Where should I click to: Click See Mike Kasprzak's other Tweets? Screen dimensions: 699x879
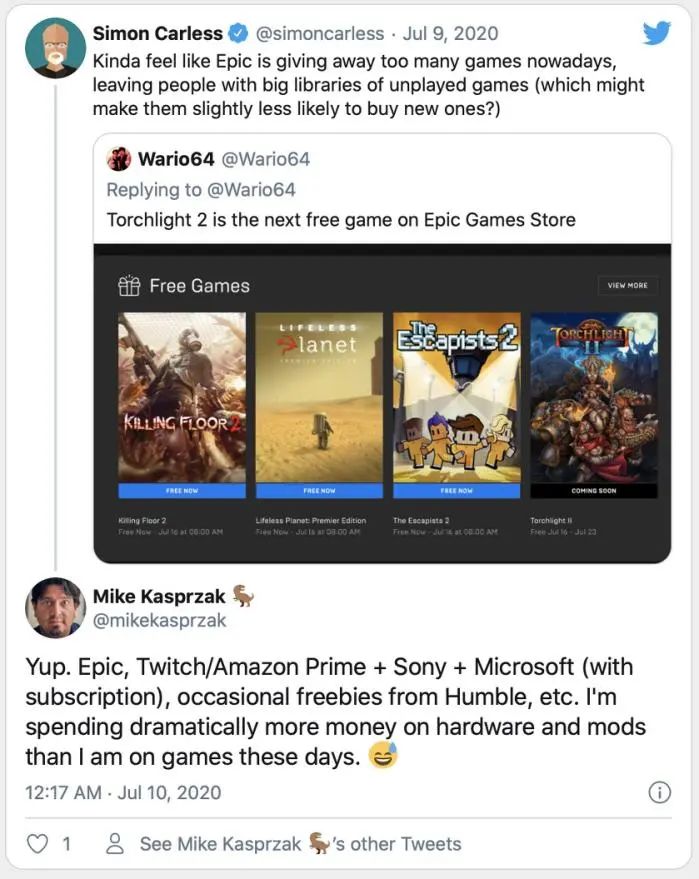pos(300,844)
